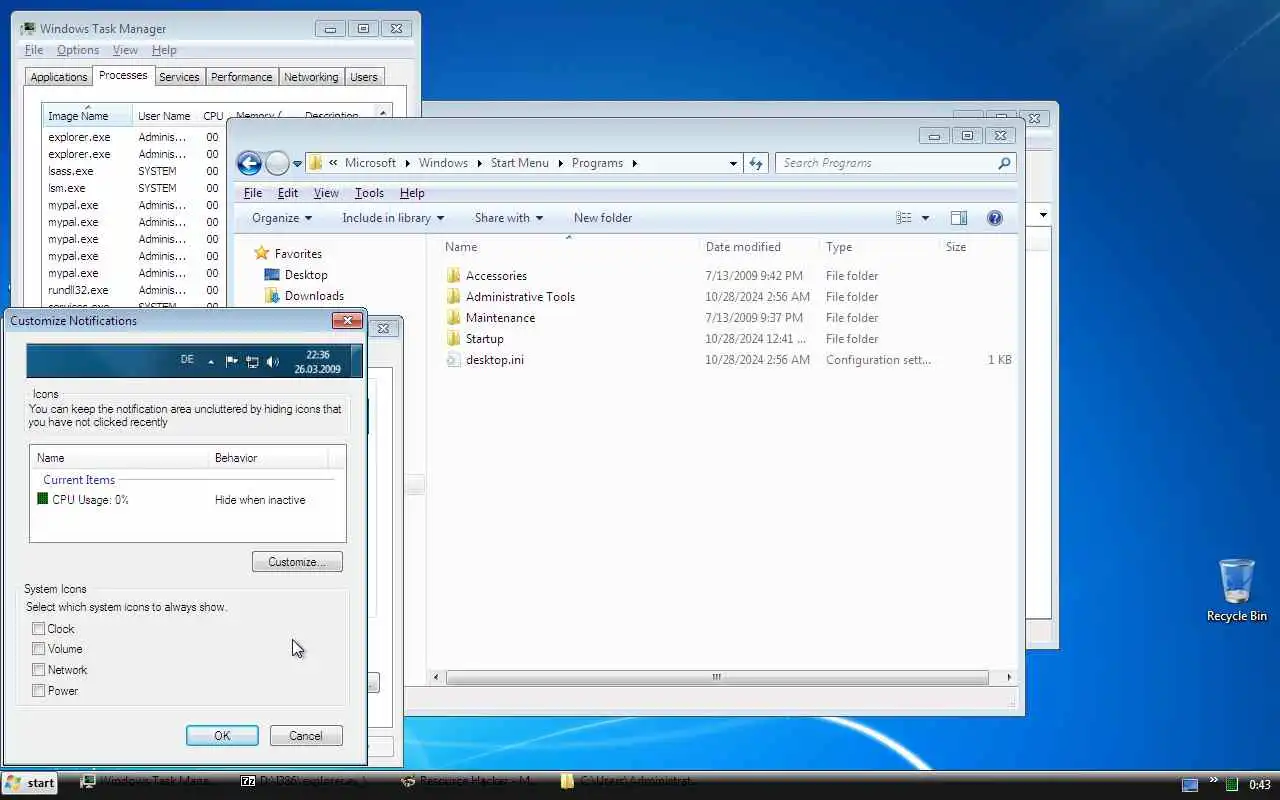This screenshot has width=1280, height=800.
Task: Select the Accessories folder icon
Action: (x=453, y=275)
